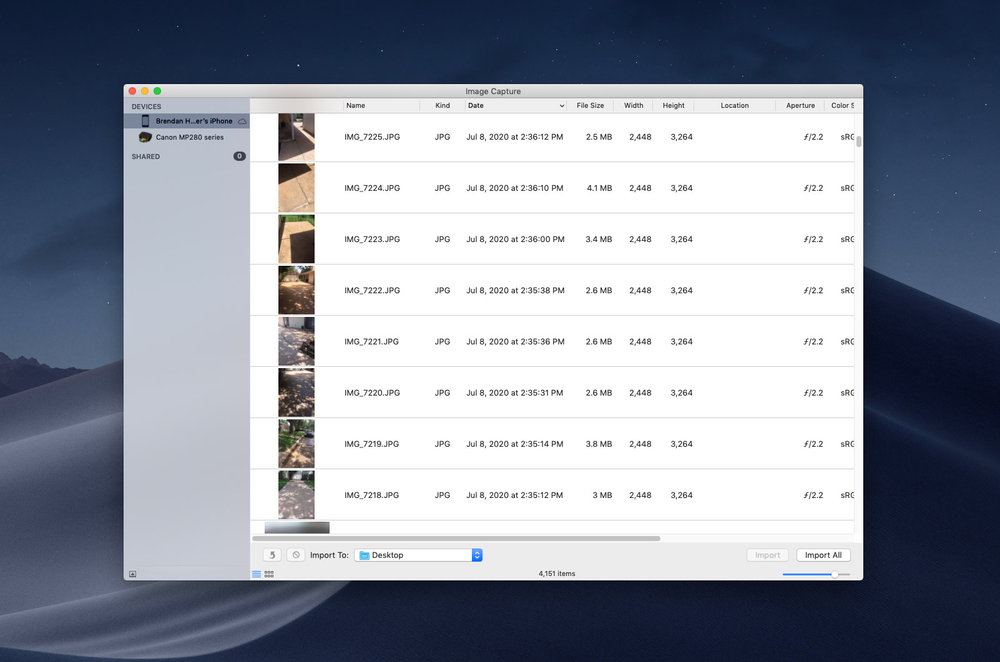Click the Import All button

click(x=823, y=555)
